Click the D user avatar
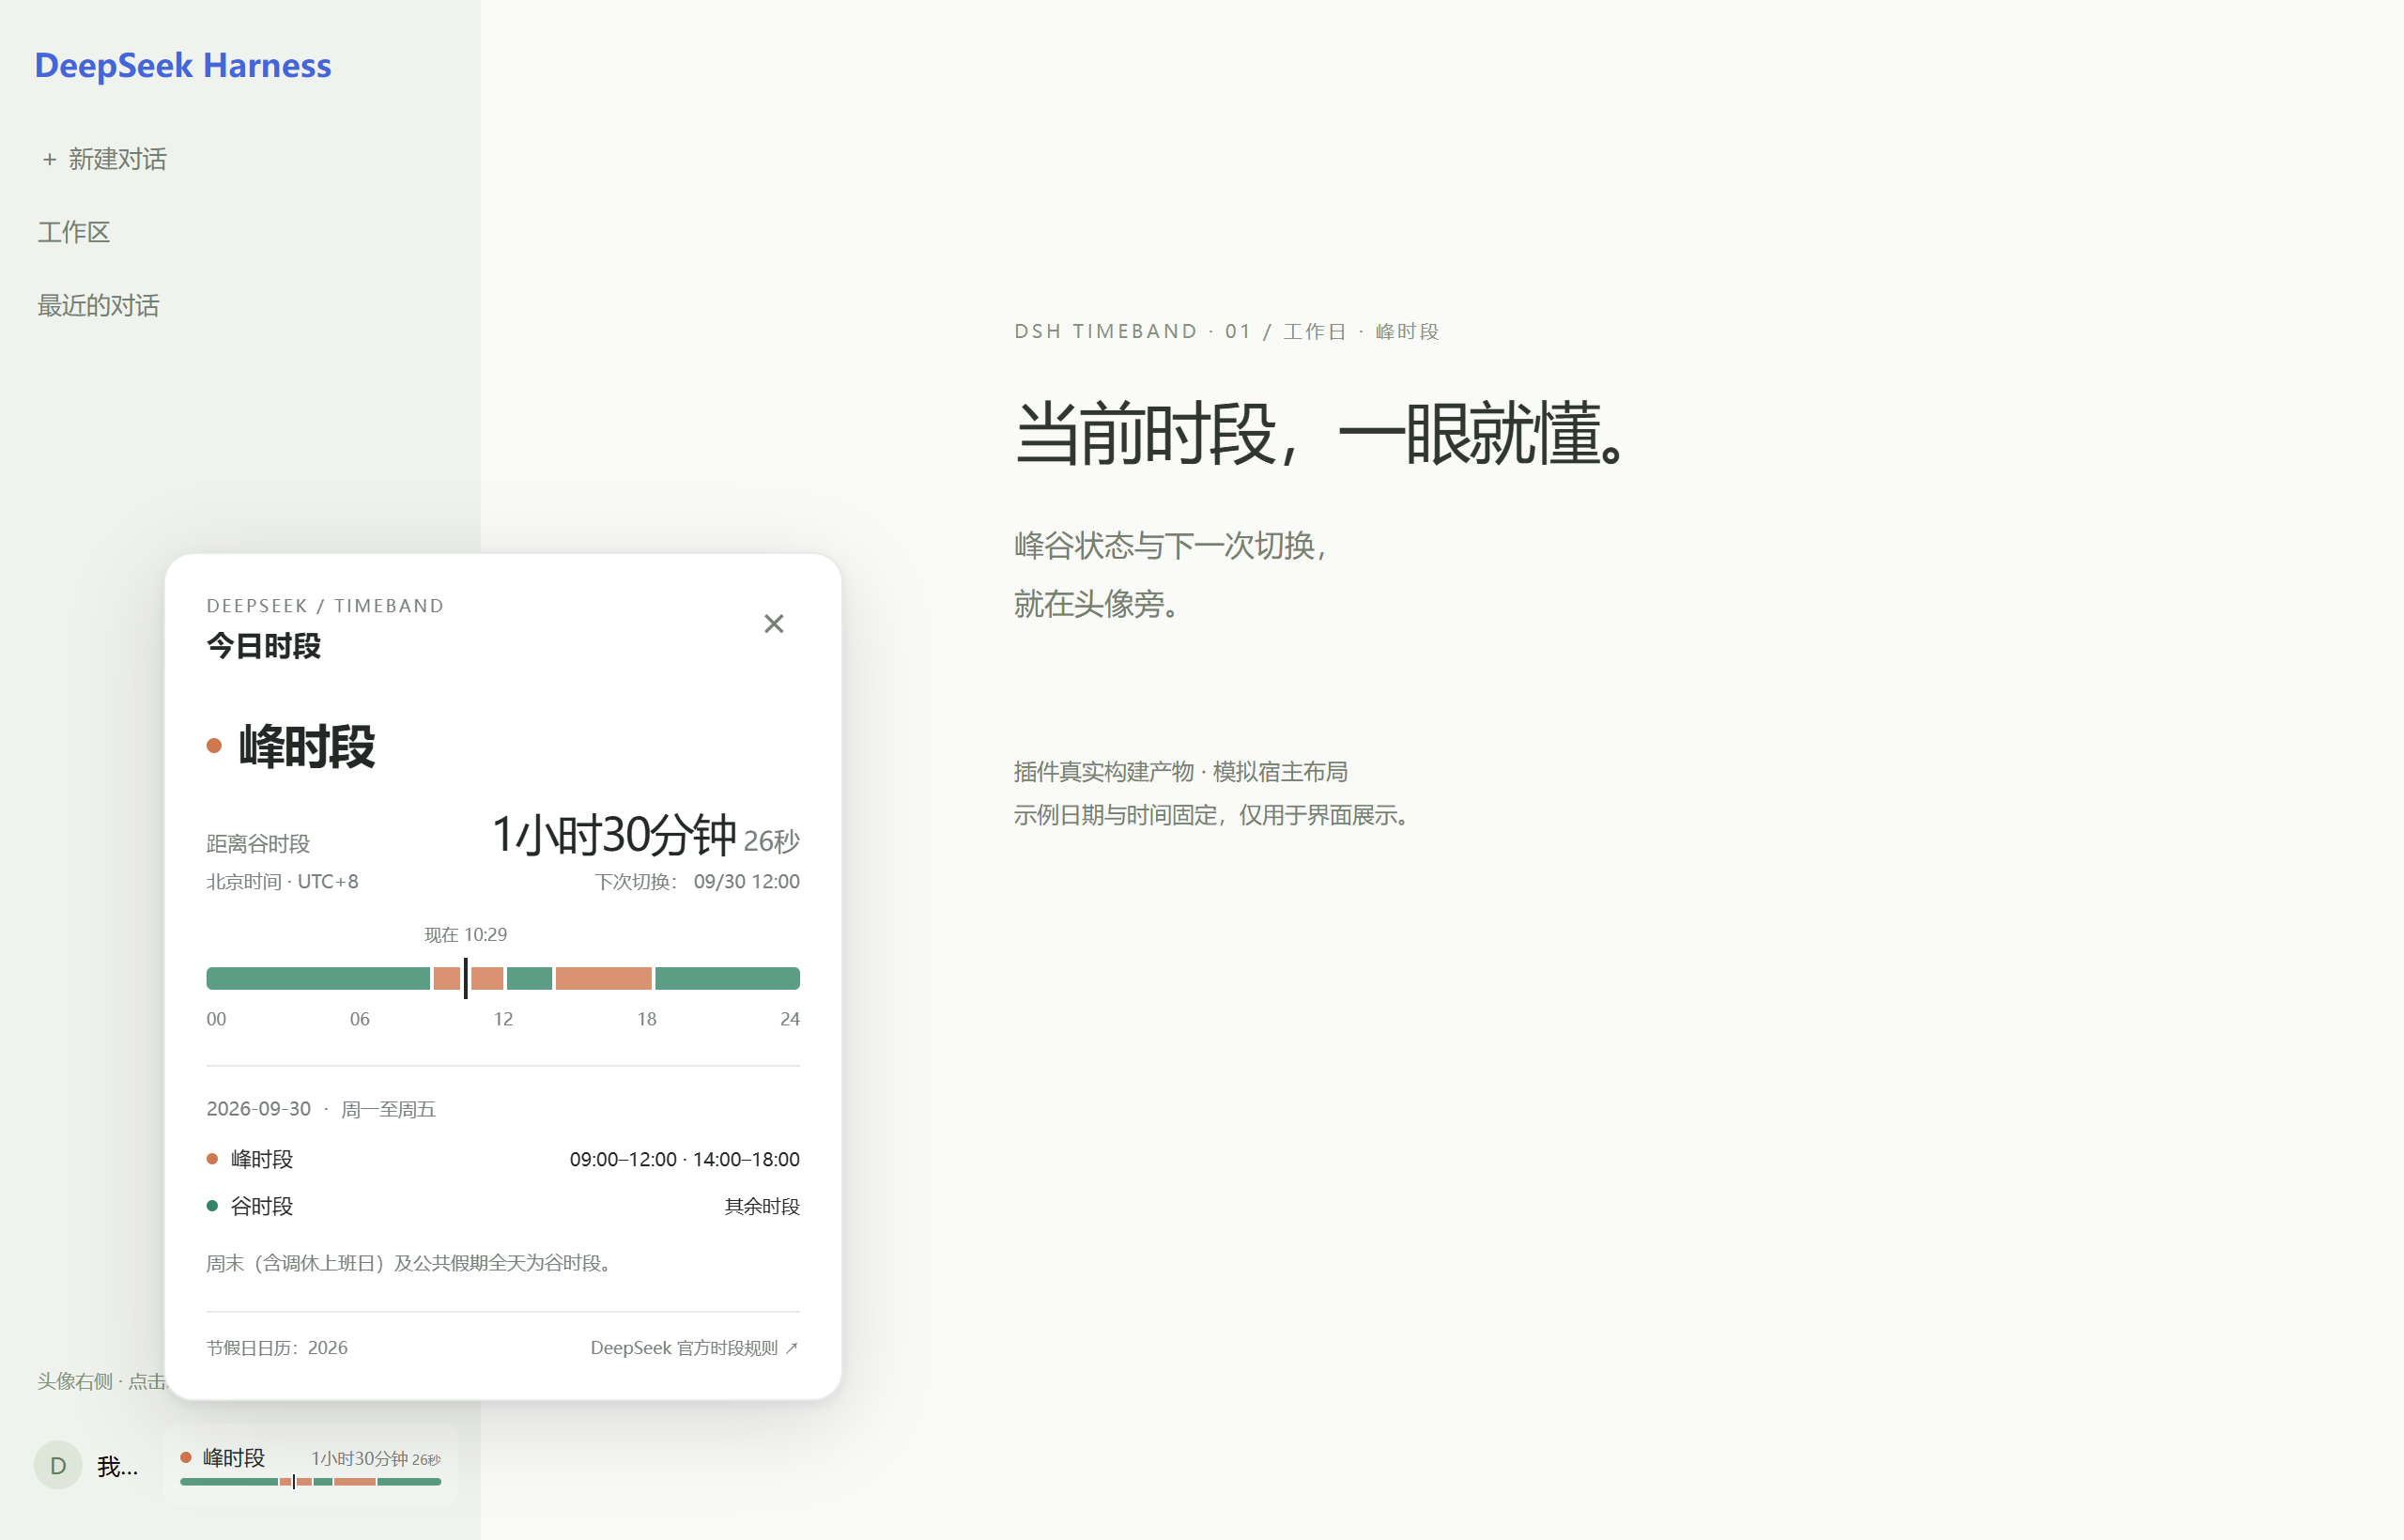 [x=58, y=1465]
